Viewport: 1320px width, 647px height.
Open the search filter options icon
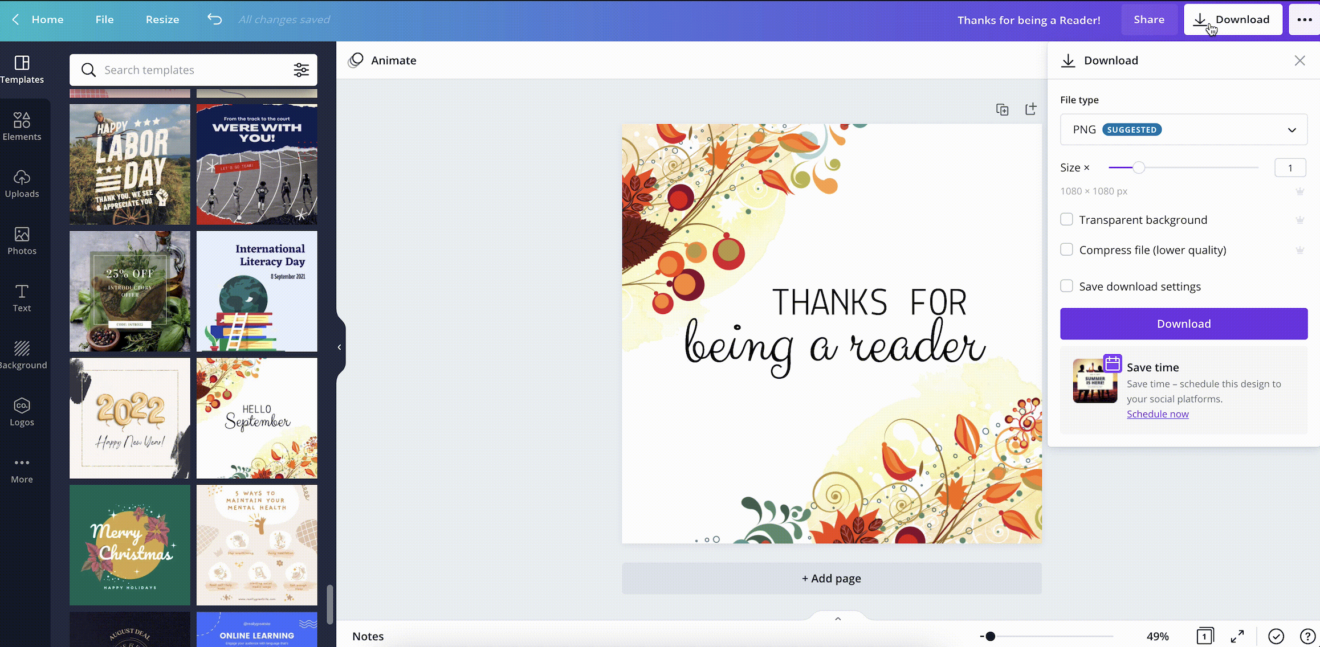pyautogui.click(x=302, y=70)
